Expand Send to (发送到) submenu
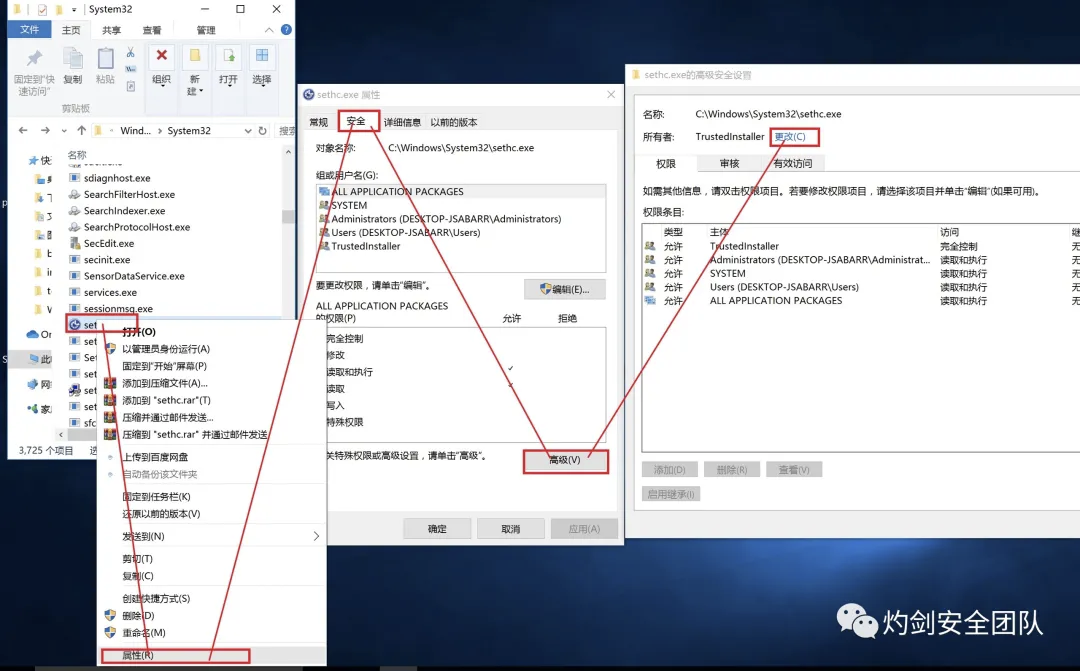1080x671 pixels. pos(212,536)
